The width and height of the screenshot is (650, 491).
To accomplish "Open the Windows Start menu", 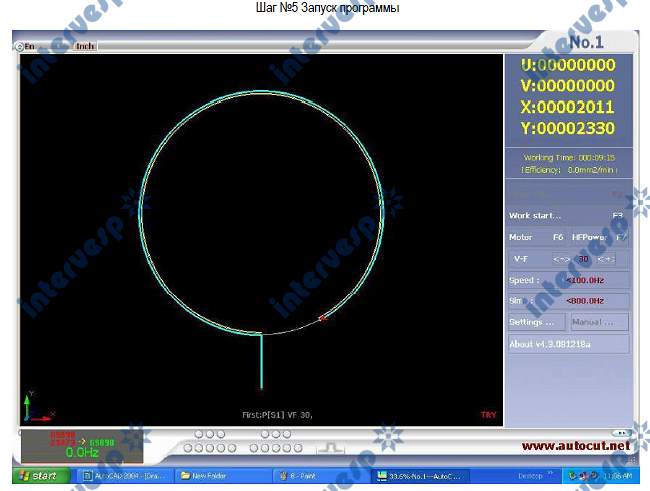I will (38, 476).
